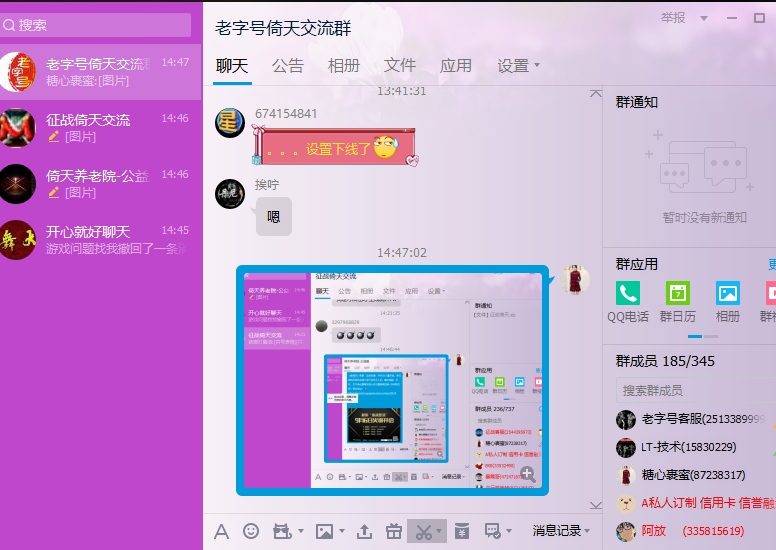The width and height of the screenshot is (776, 550).
Task: Open the 消息记录 dropdown
Action: pos(561,531)
